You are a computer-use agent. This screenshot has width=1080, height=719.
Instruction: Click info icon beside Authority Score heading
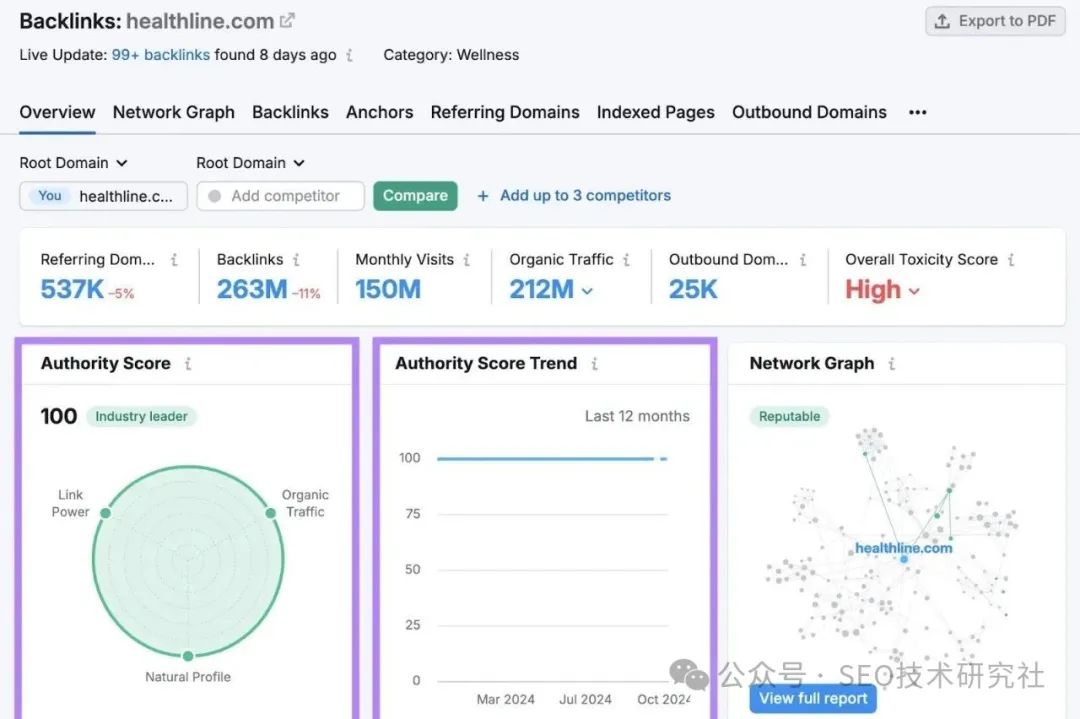(x=188, y=364)
